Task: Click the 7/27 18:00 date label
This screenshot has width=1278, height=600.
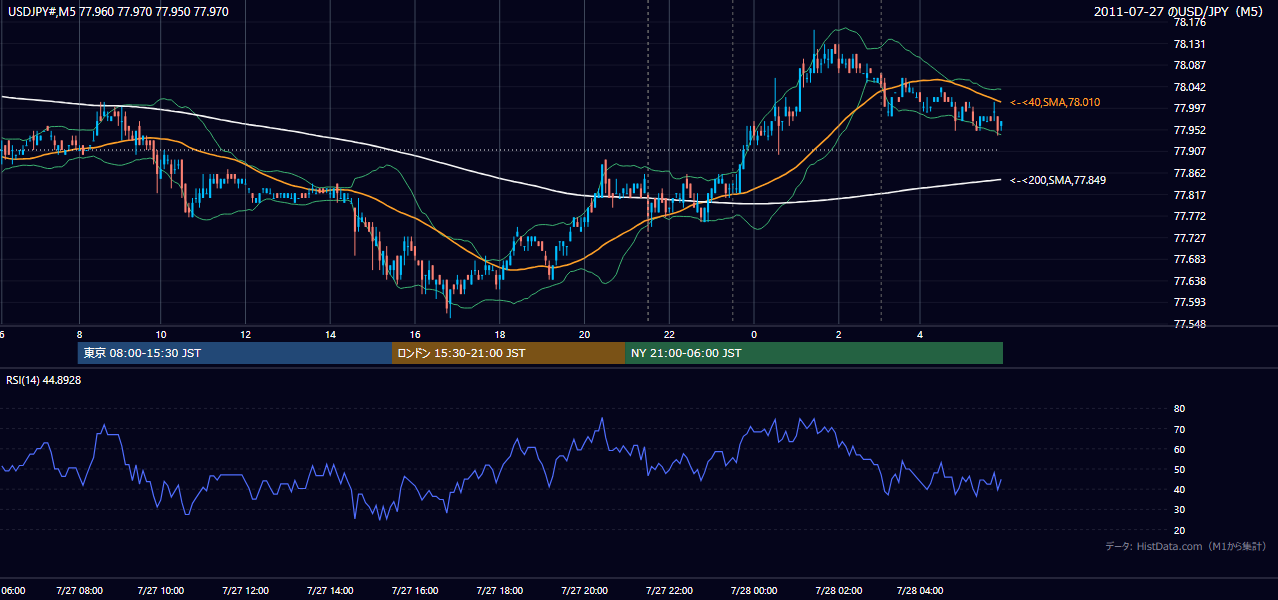Action: 499,591
